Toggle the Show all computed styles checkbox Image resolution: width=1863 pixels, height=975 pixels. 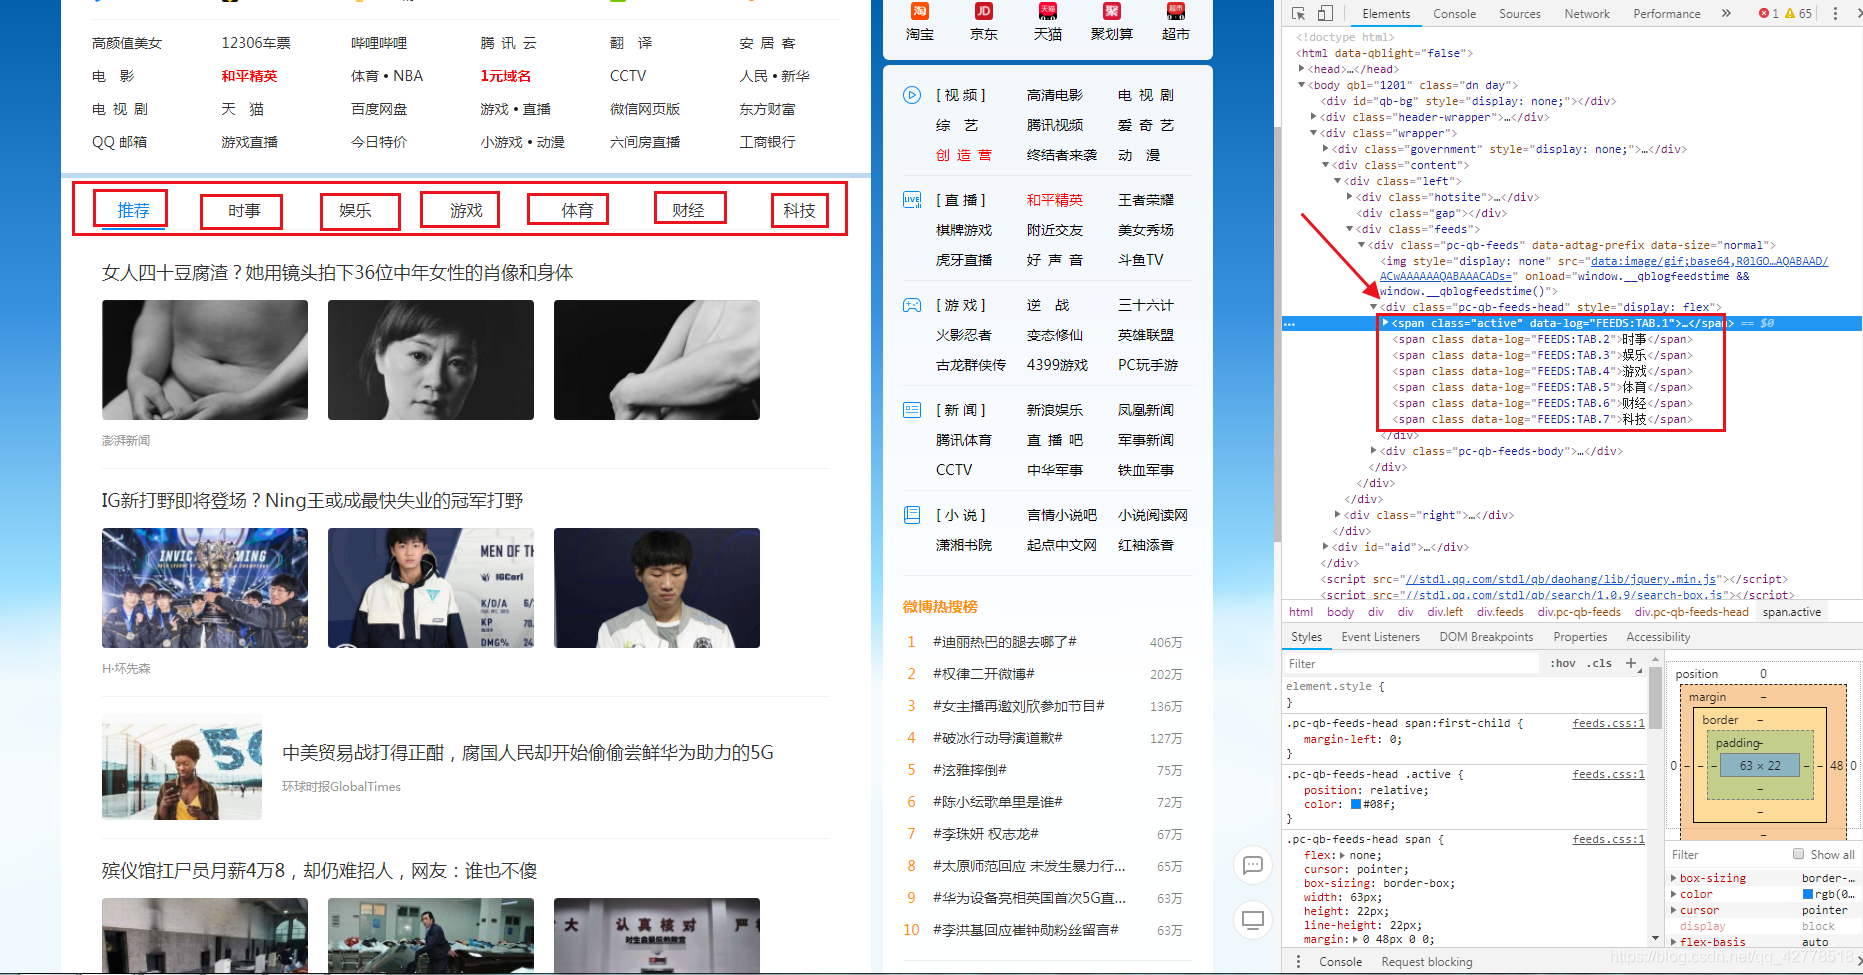point(1798,854)
